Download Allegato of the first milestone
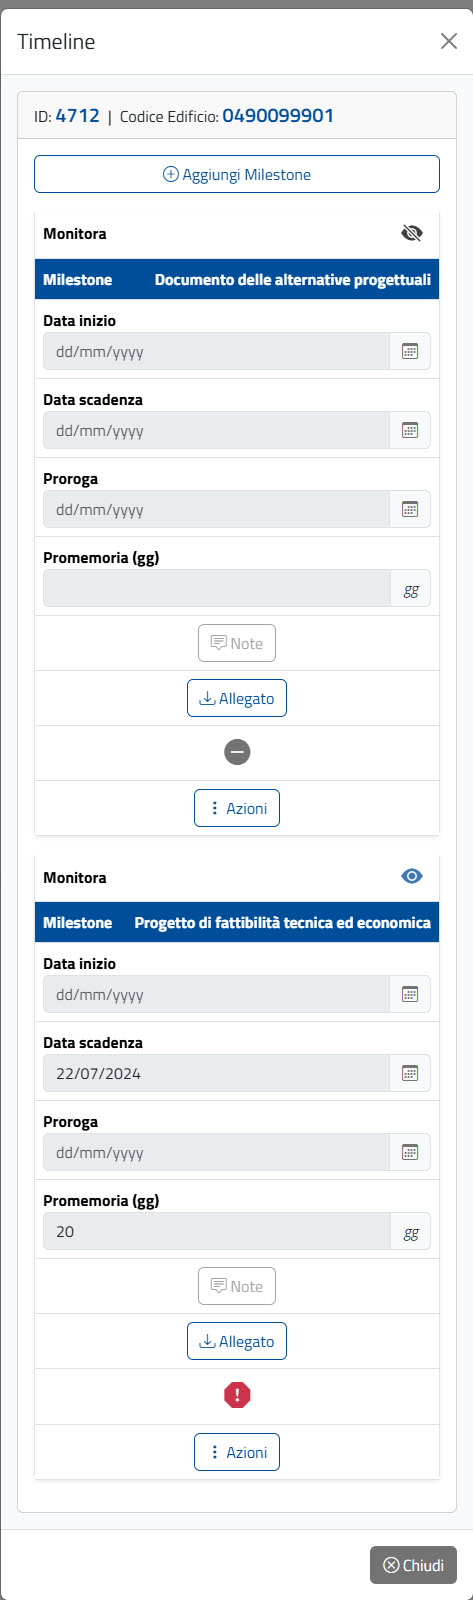Screen dimensions: 473x1600 point(237,698)
